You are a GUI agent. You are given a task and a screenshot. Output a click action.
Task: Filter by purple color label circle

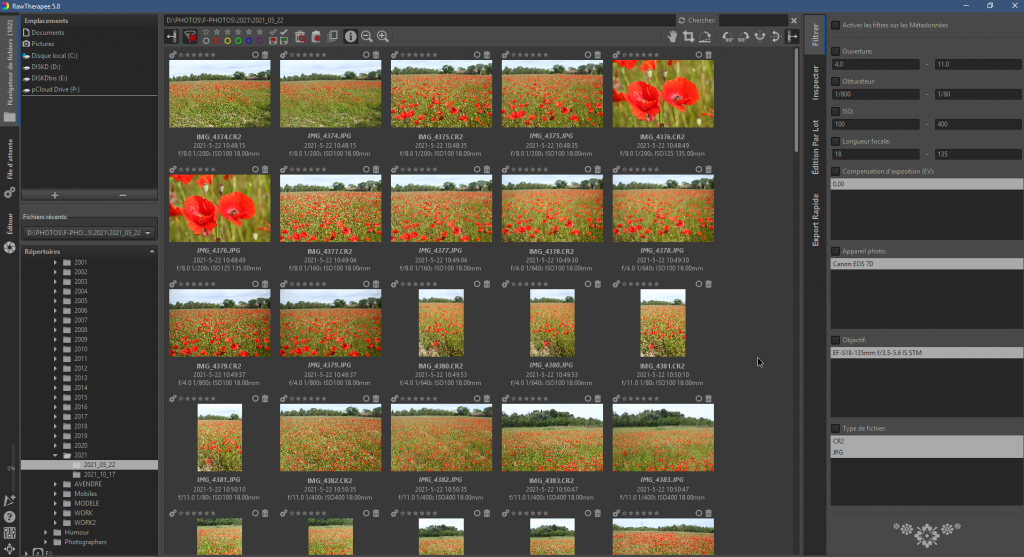point(259,40)
